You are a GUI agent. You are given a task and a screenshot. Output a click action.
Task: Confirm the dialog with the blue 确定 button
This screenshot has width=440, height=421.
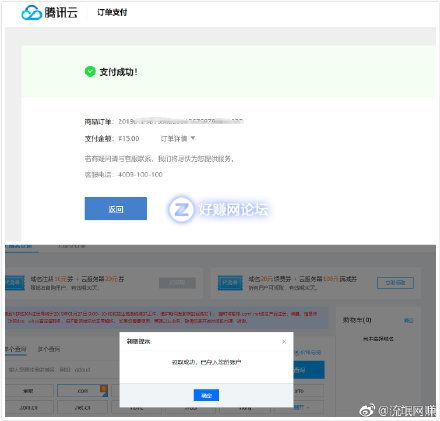coord(206,395)
